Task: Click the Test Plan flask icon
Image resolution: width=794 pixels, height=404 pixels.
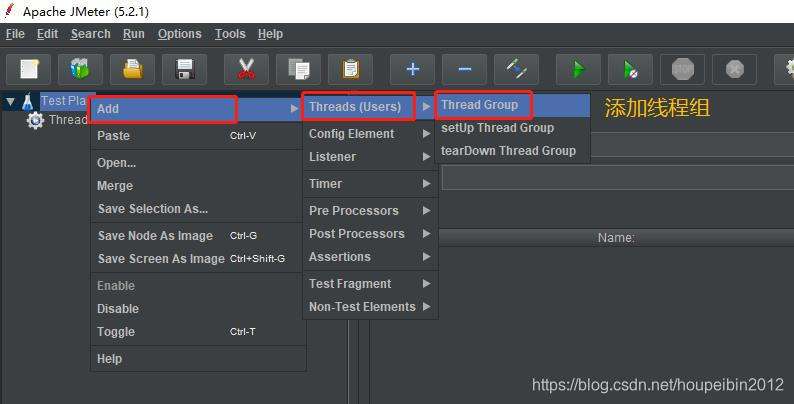Action: tap(27, 102)
